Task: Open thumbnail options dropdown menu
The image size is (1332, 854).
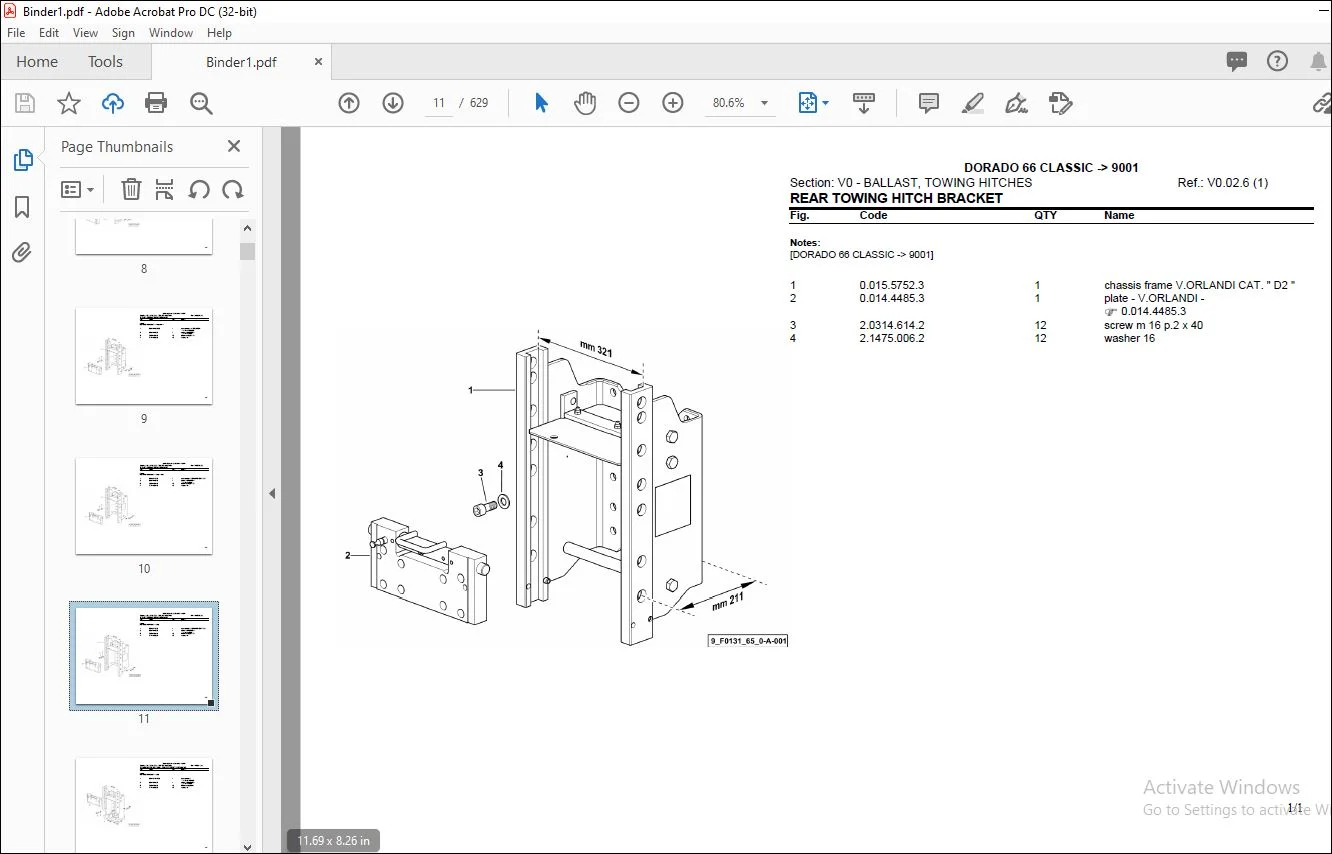Action: 78,189
